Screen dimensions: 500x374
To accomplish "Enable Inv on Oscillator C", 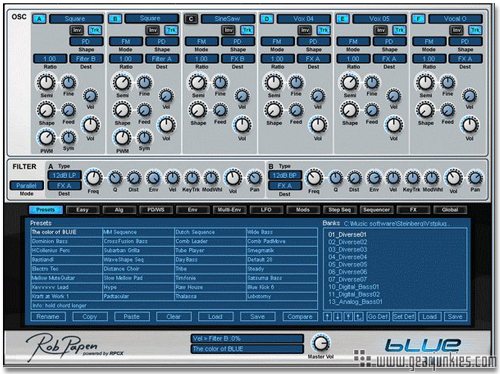I will click(x=228, y=30).
